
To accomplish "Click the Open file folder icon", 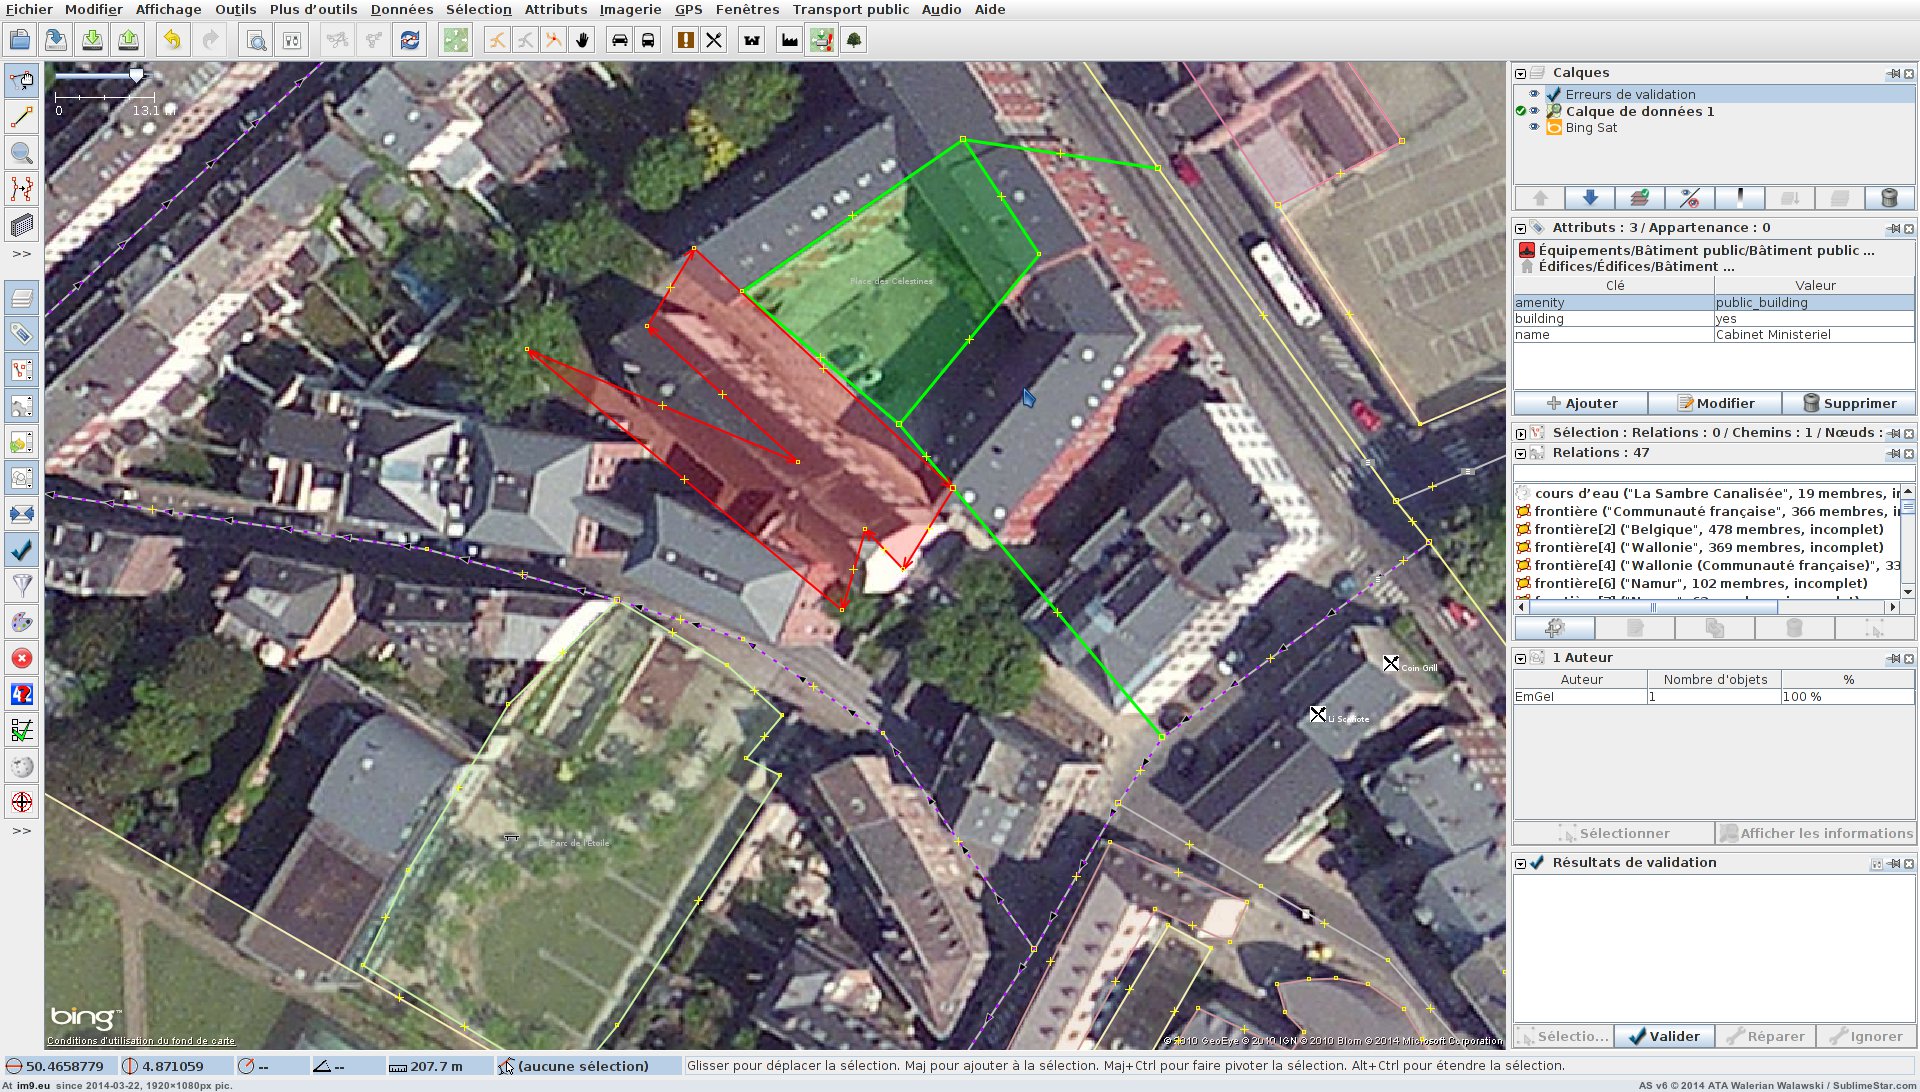I will coord(20,40).
